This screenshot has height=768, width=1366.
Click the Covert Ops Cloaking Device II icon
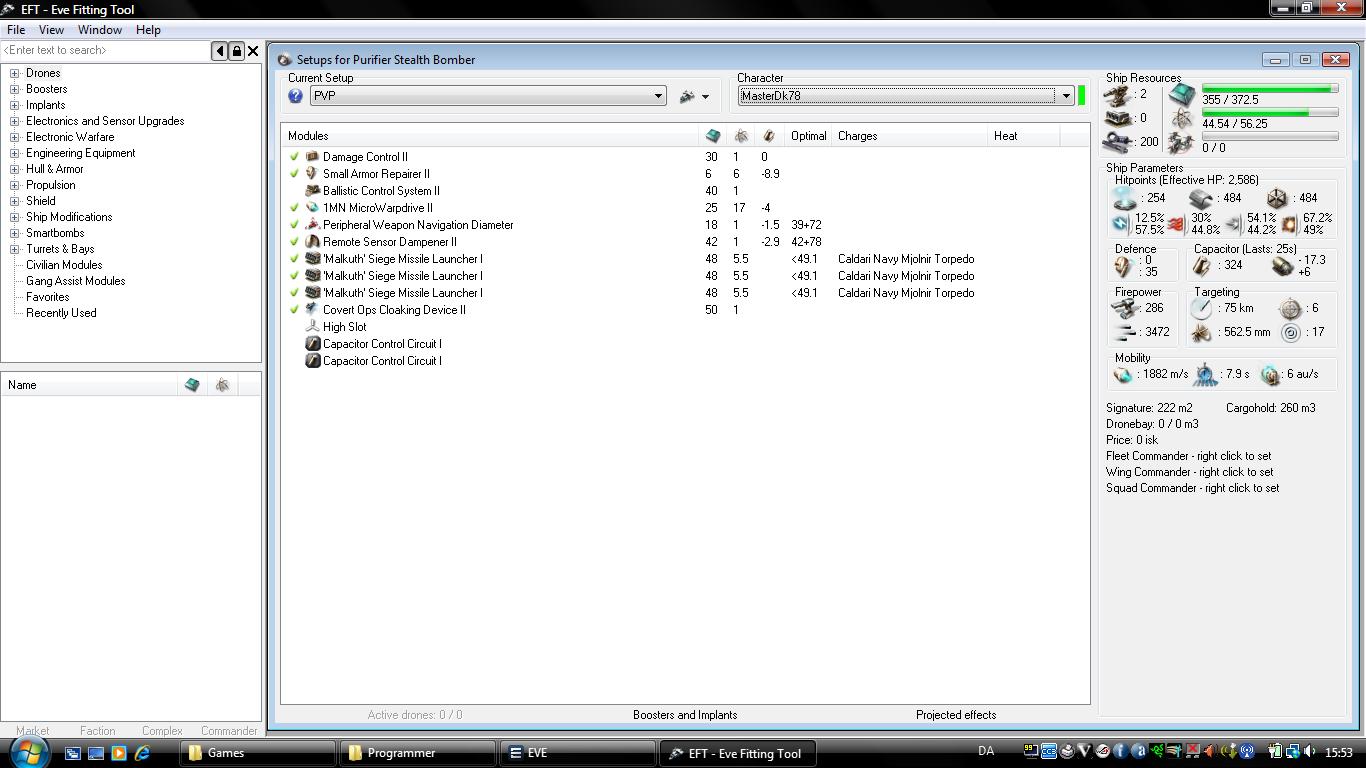coord(312,310)
